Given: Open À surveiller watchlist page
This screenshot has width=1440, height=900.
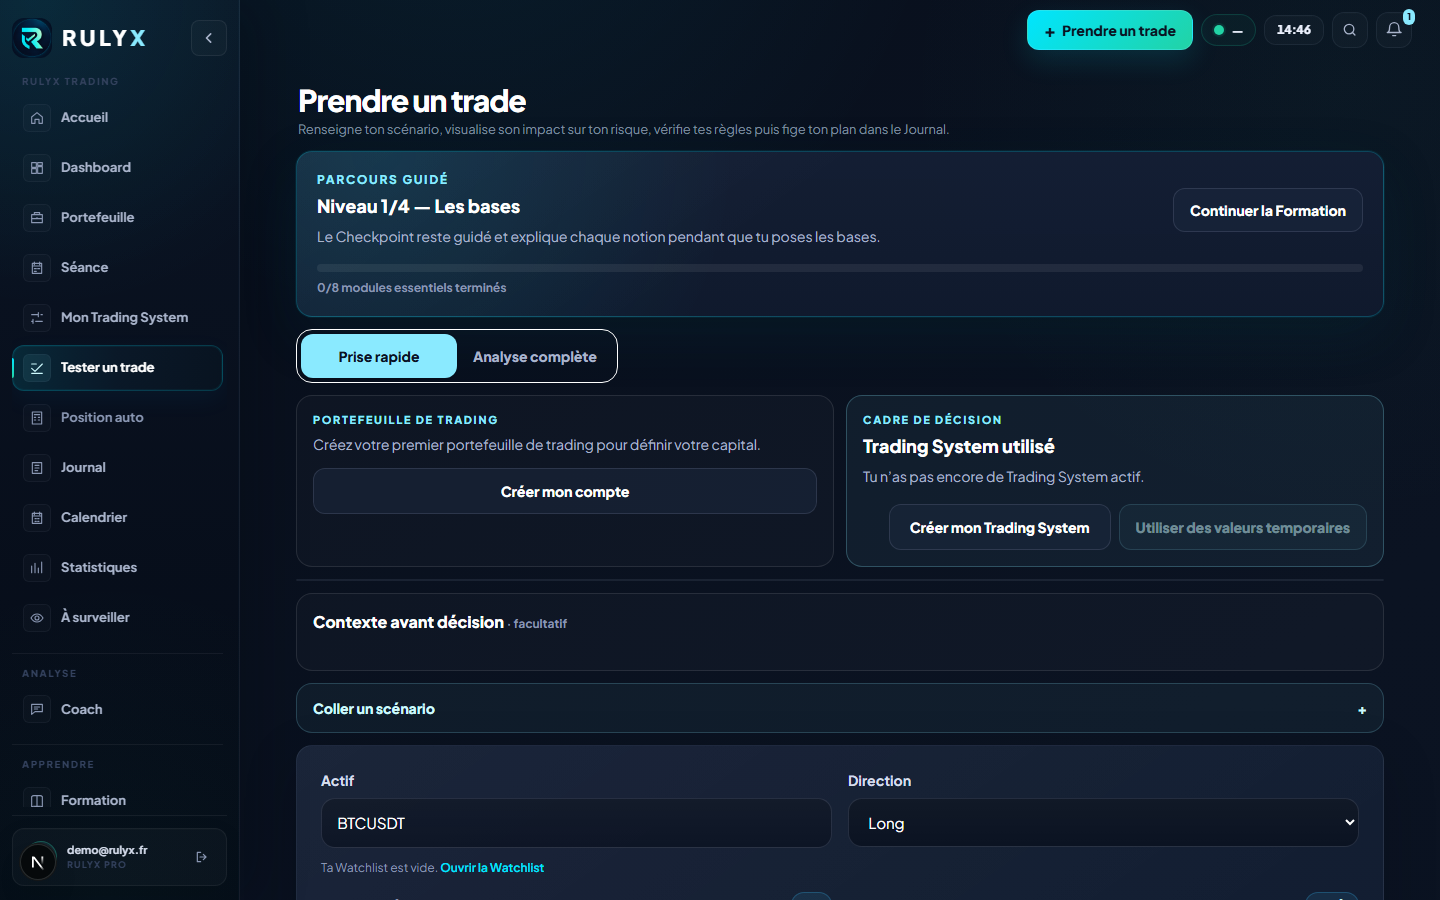Looking at the screenshot, I should 117,618.
